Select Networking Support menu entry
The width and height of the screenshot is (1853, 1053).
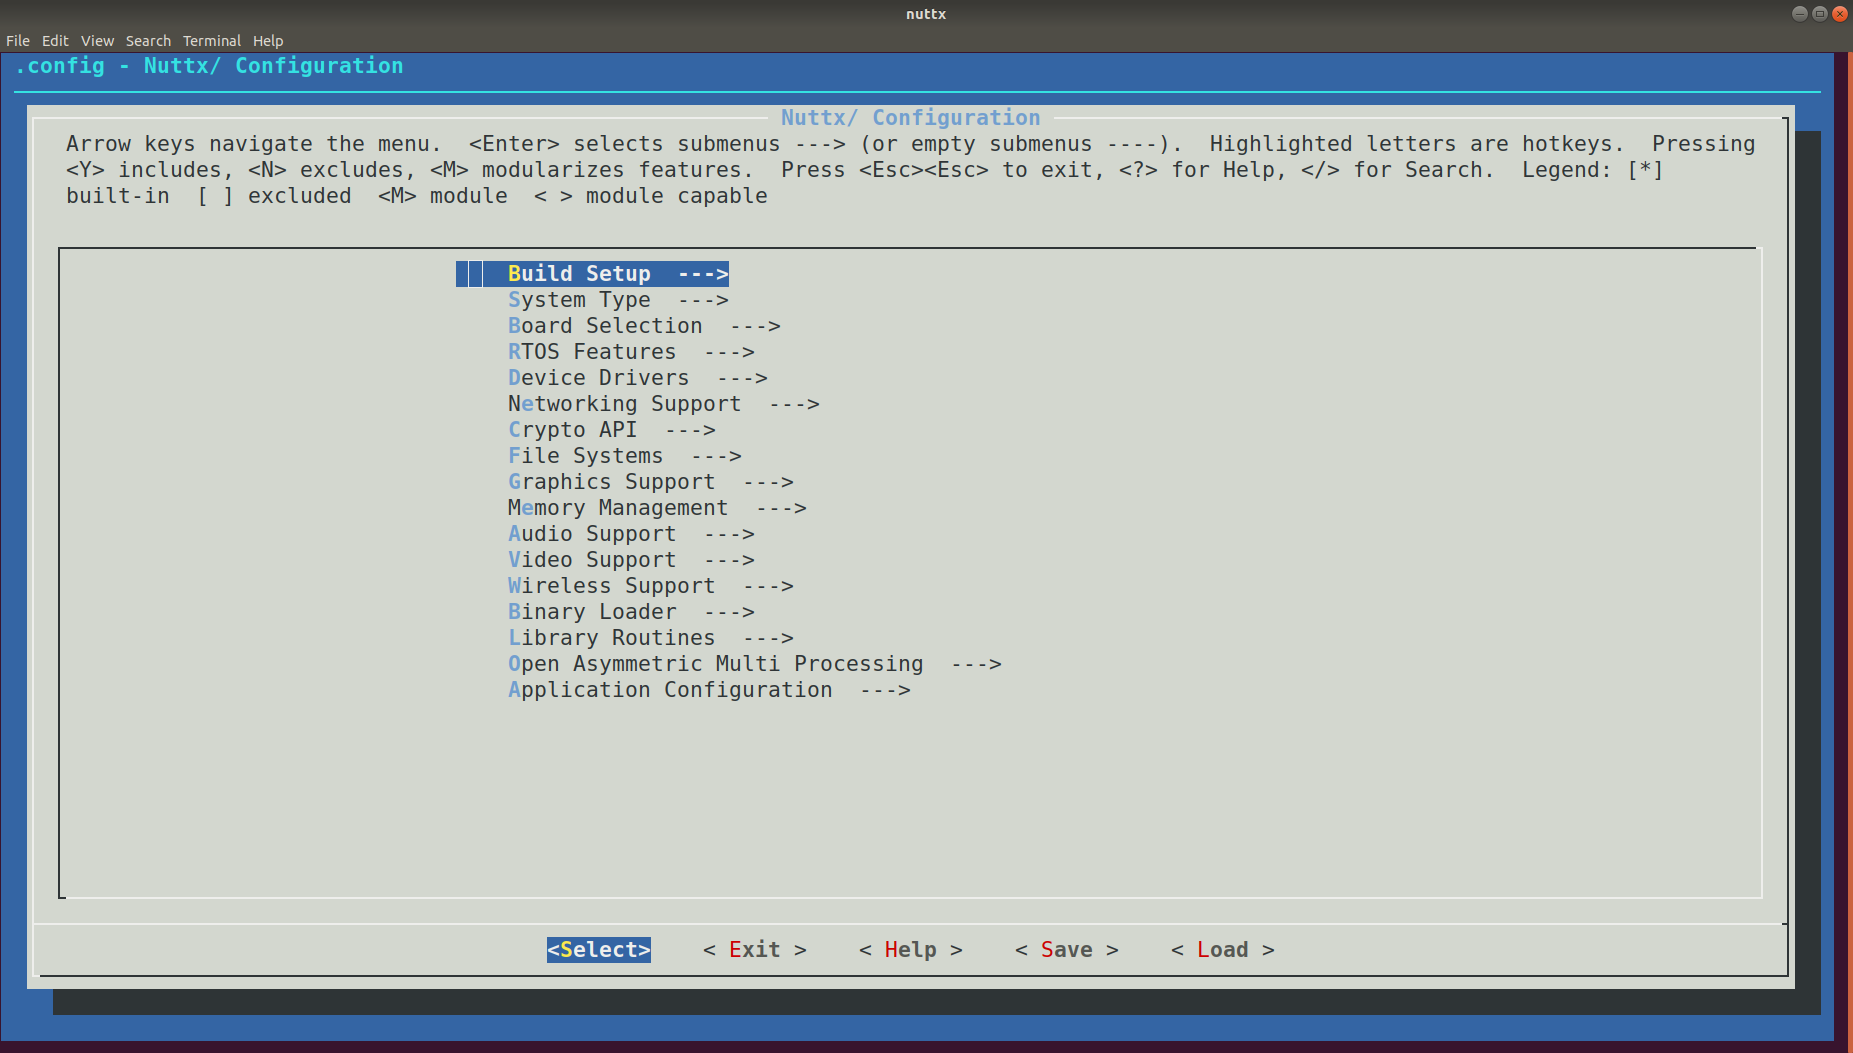pyautogui.click(x=662, y=404)
